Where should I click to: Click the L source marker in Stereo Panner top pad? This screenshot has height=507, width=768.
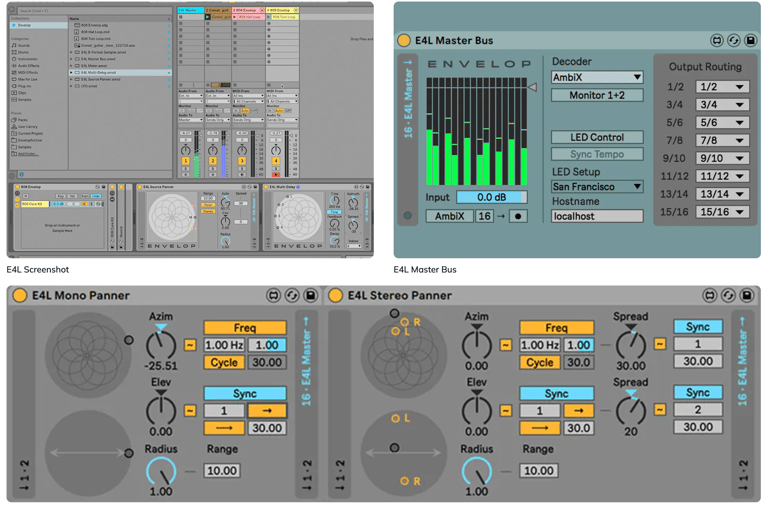397,332
